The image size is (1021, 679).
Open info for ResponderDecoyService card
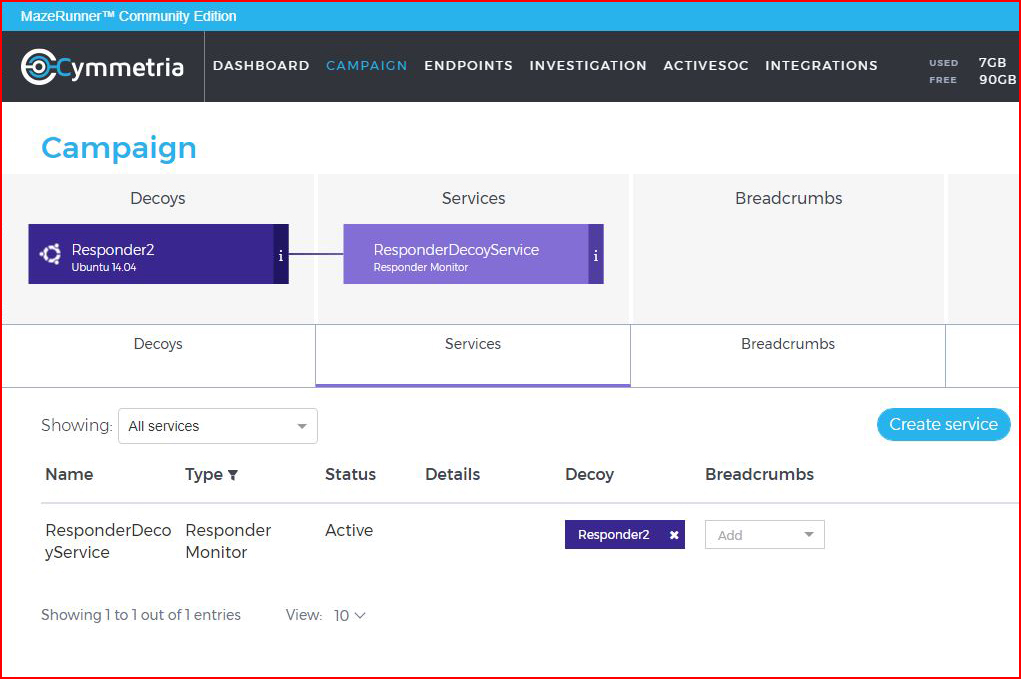coord(596,255)
